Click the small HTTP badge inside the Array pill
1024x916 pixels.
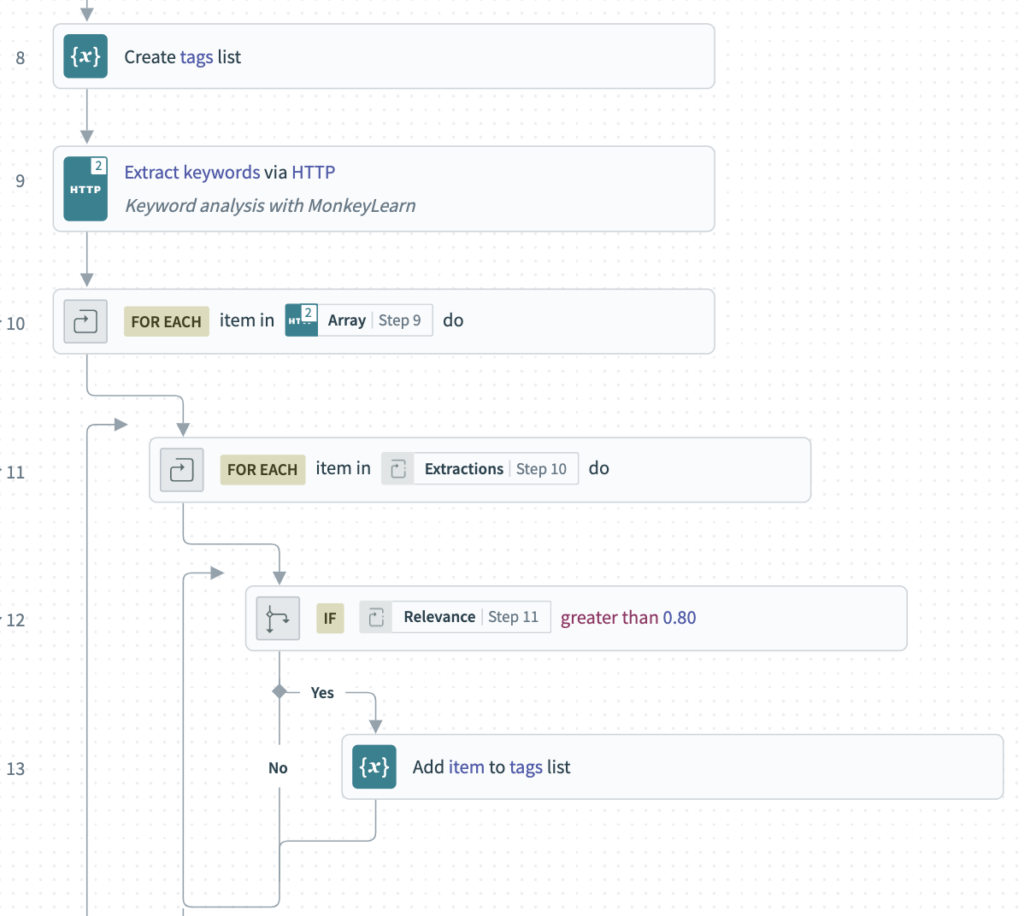pyautogui.click(x=301, y=320)
